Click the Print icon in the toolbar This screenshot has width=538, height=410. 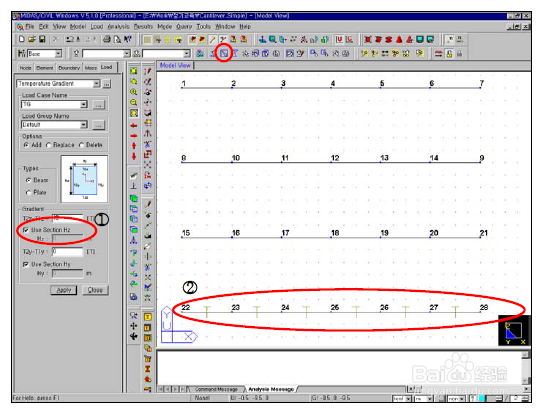pyautogui.click(x=107, y=39)
